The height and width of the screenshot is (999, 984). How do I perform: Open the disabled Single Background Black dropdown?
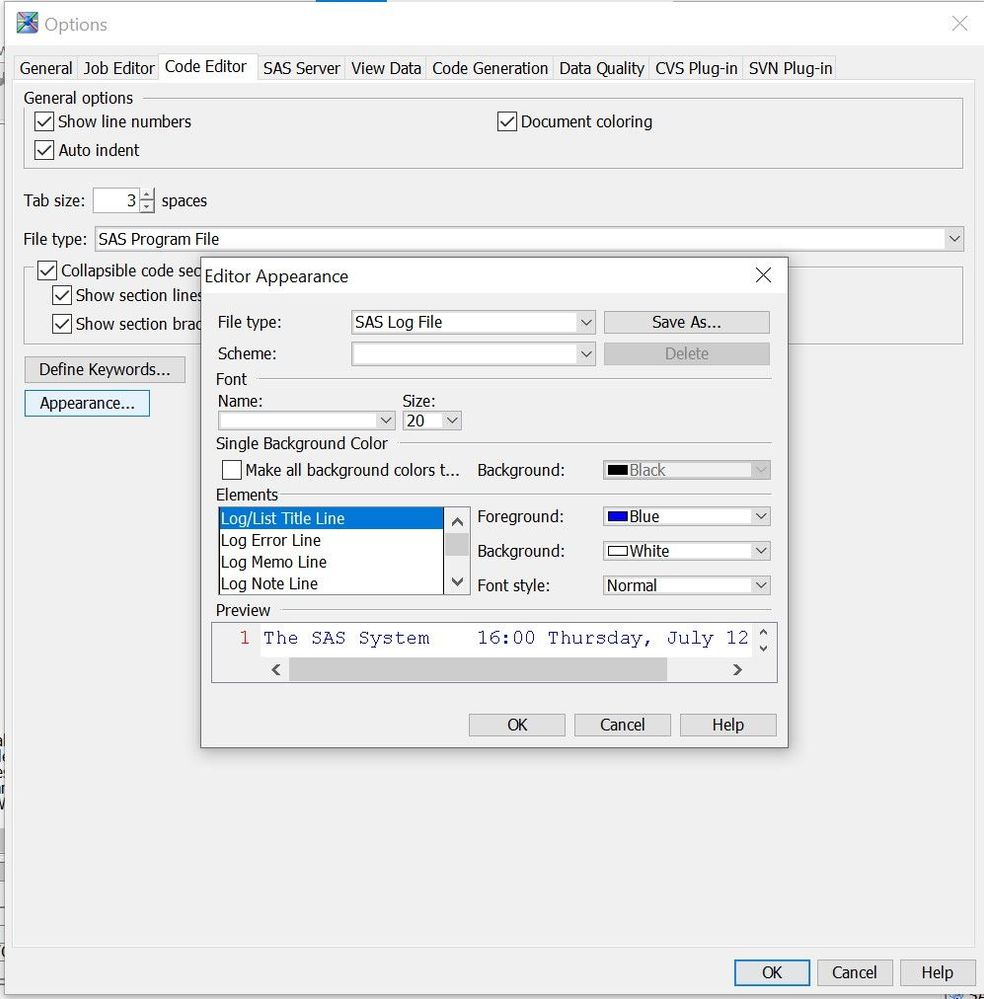(761, 470)
